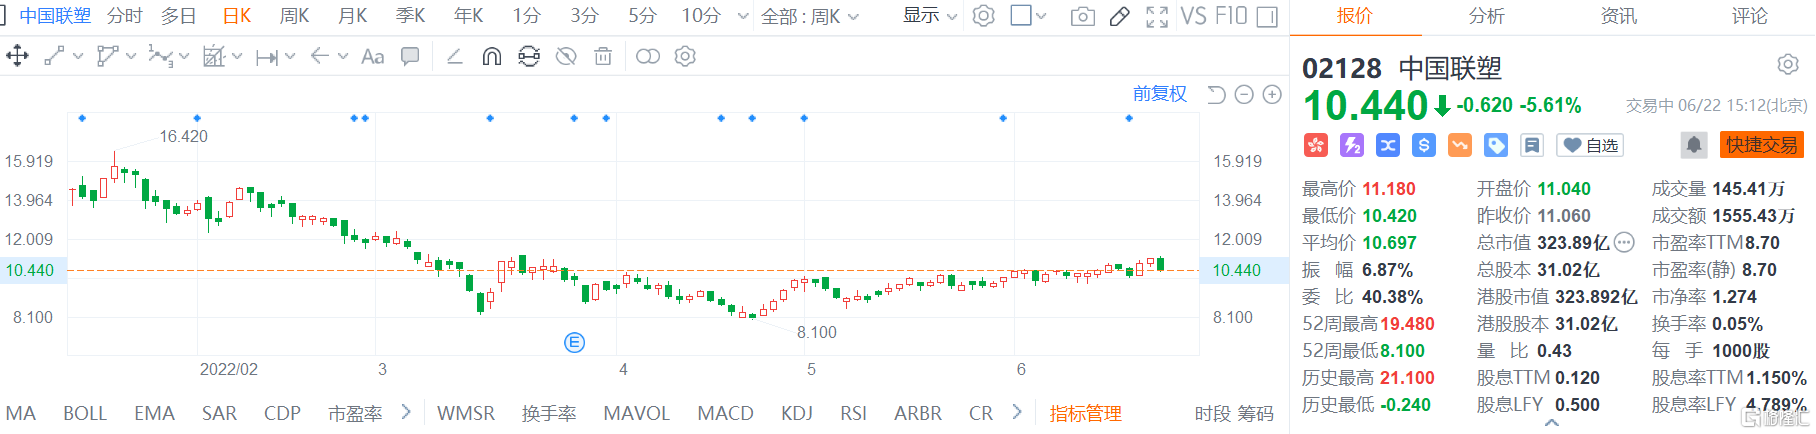This screenshot has width=1816, height=434.
Task: Open 指标管理 indicator management
Action: 1085,413
